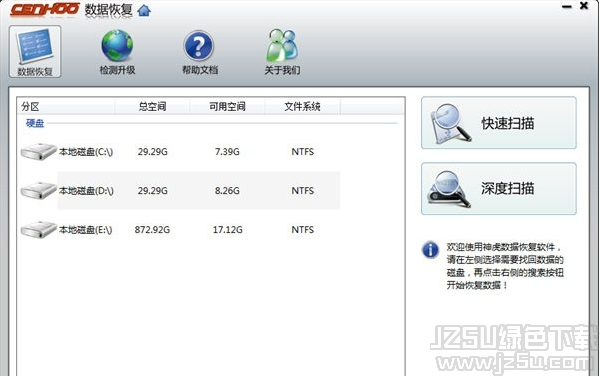This screenshot has height=376, width=600.
Task: Sort by 可用空间 column header
Action: click(x=227, y=106)
